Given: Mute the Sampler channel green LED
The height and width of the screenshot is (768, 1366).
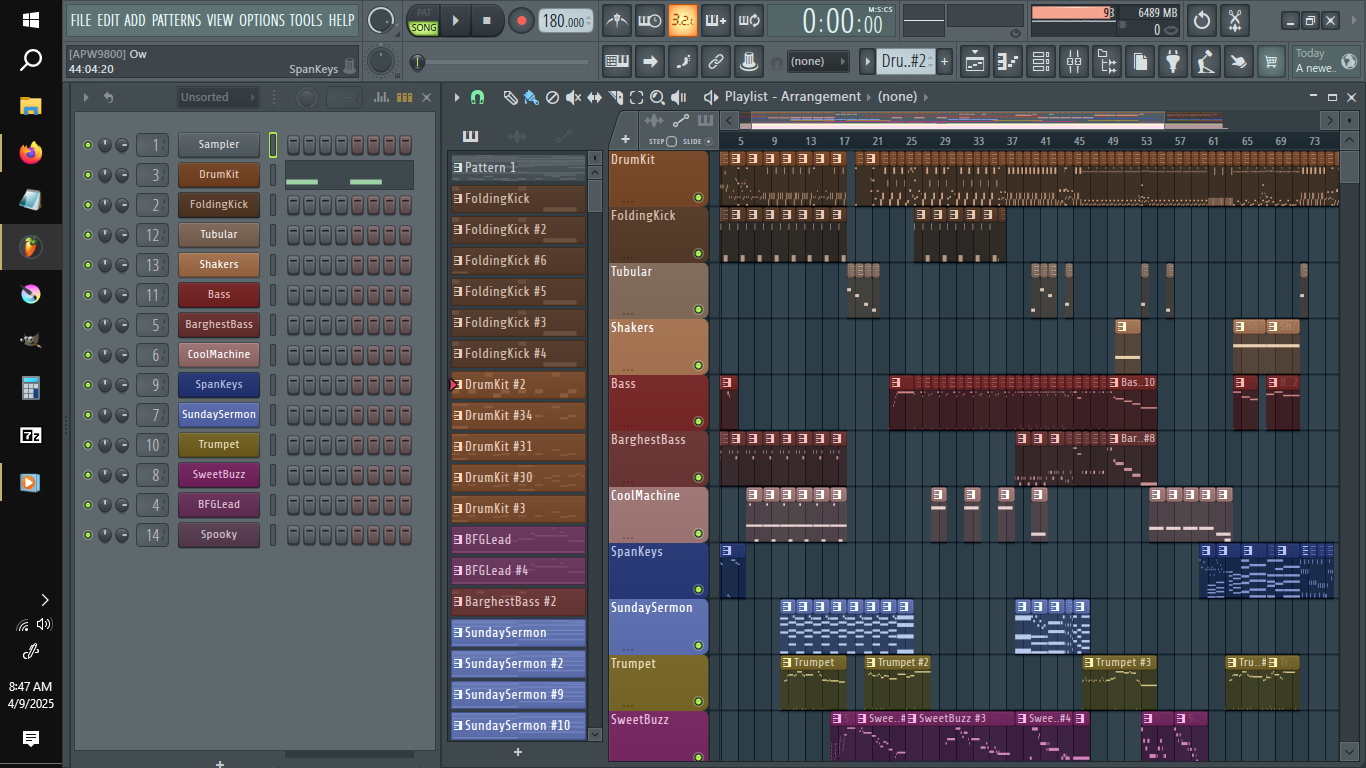Looking at the screenshot, I should 88,145.
